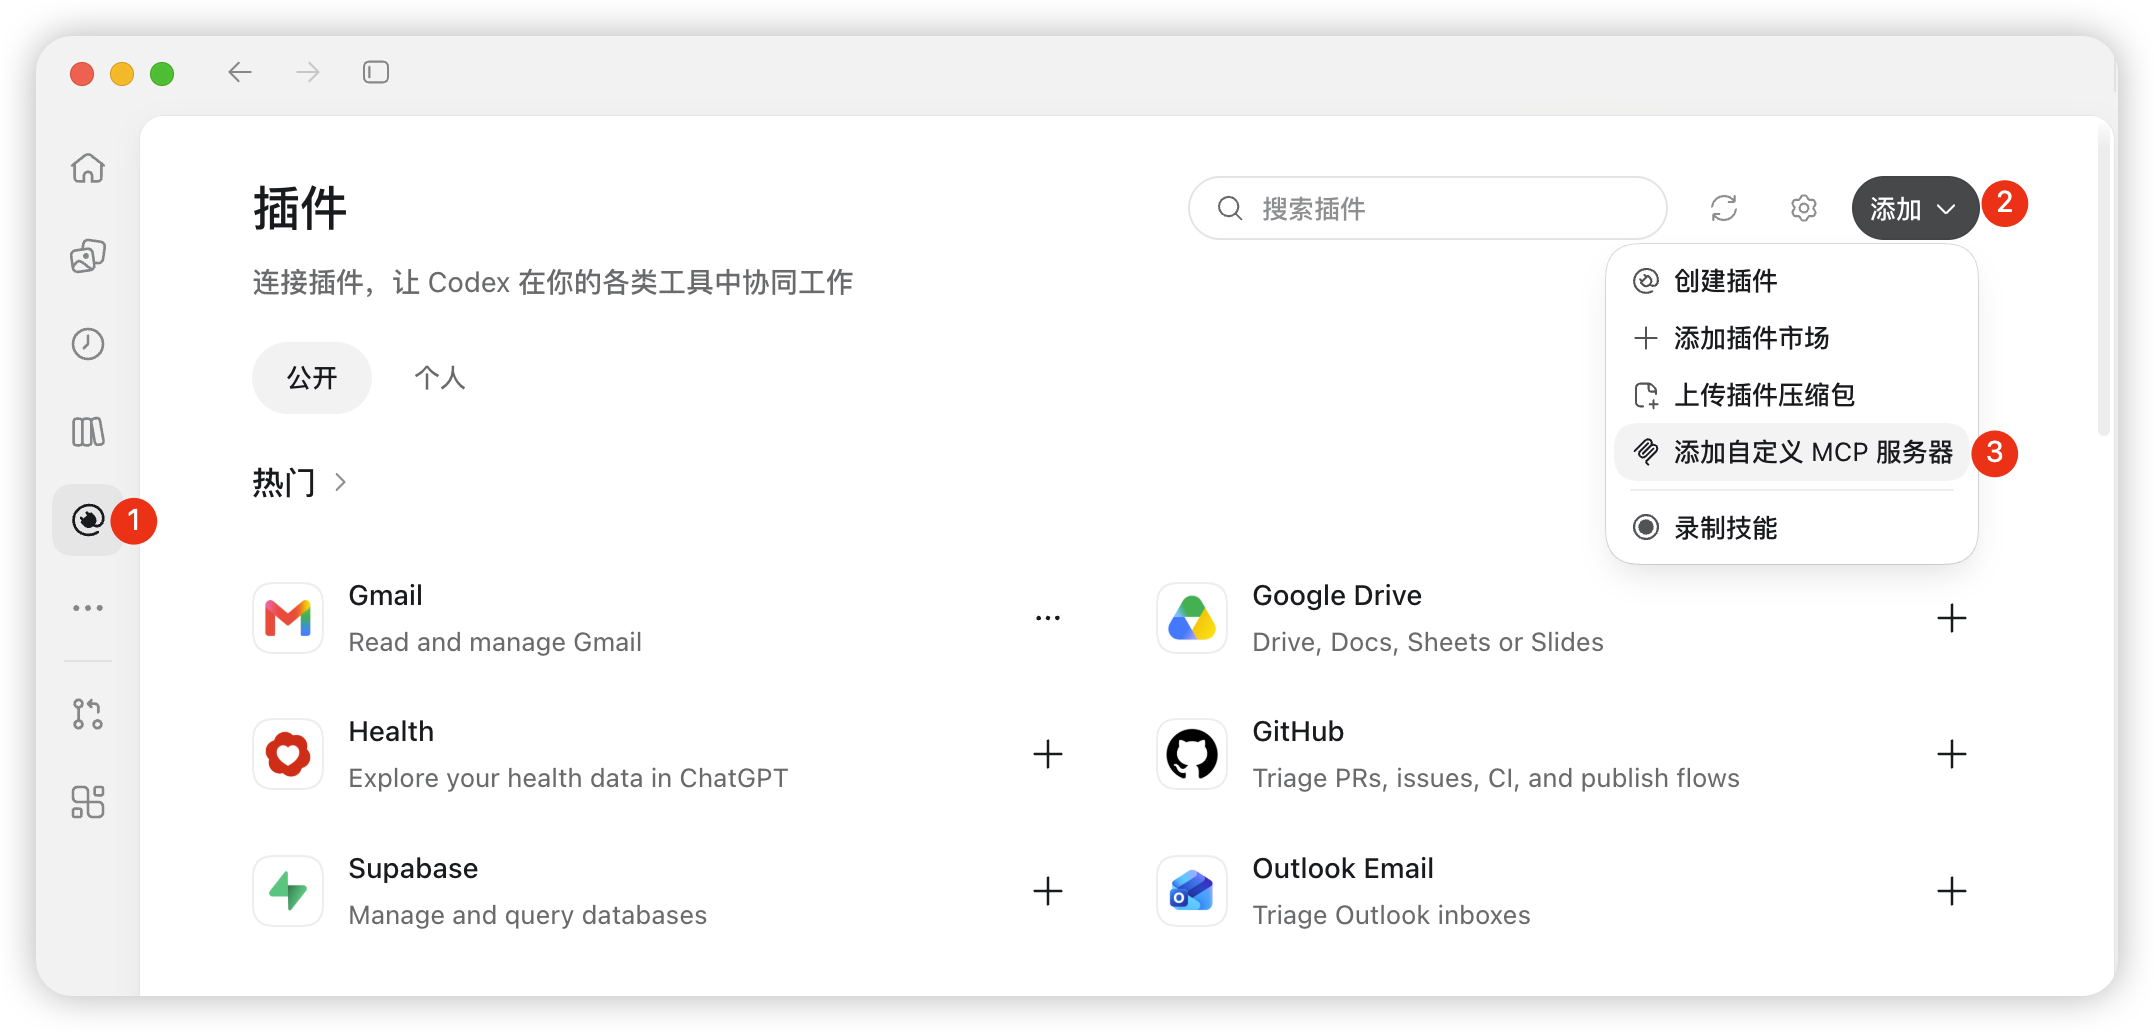Open the chats icon in the sidebar
The height and width of the screenshot is (1032, 2154).
(88, 256)
